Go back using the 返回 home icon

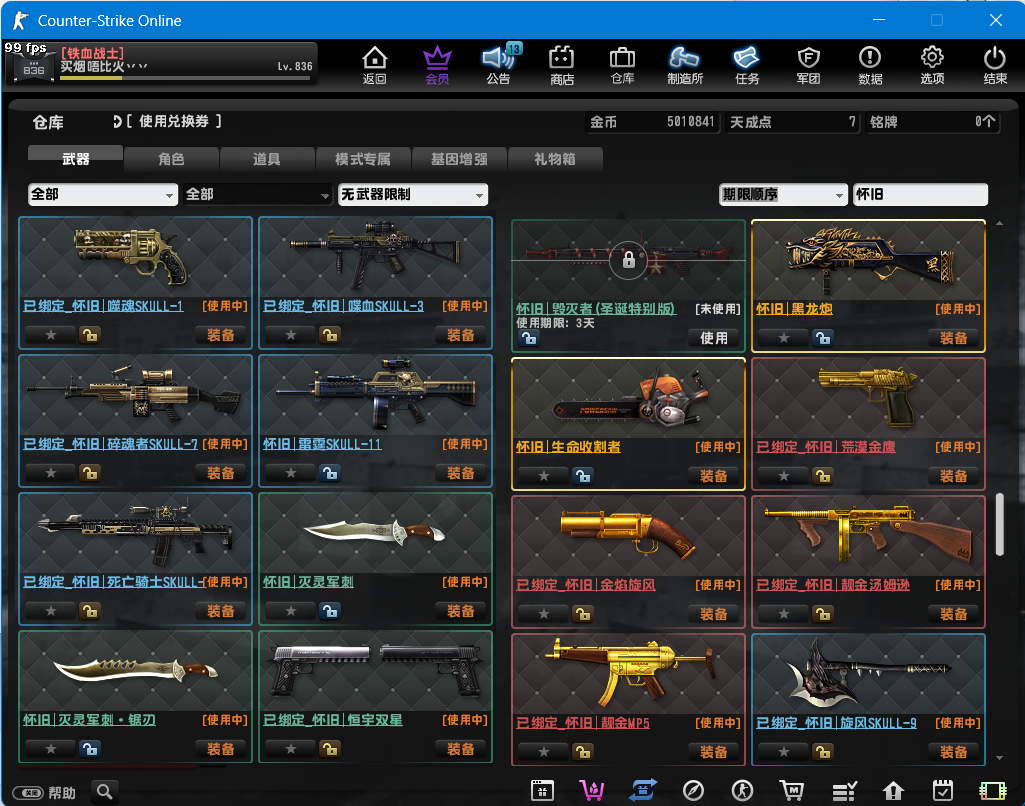pyautogui.click(x=375, y=65)
